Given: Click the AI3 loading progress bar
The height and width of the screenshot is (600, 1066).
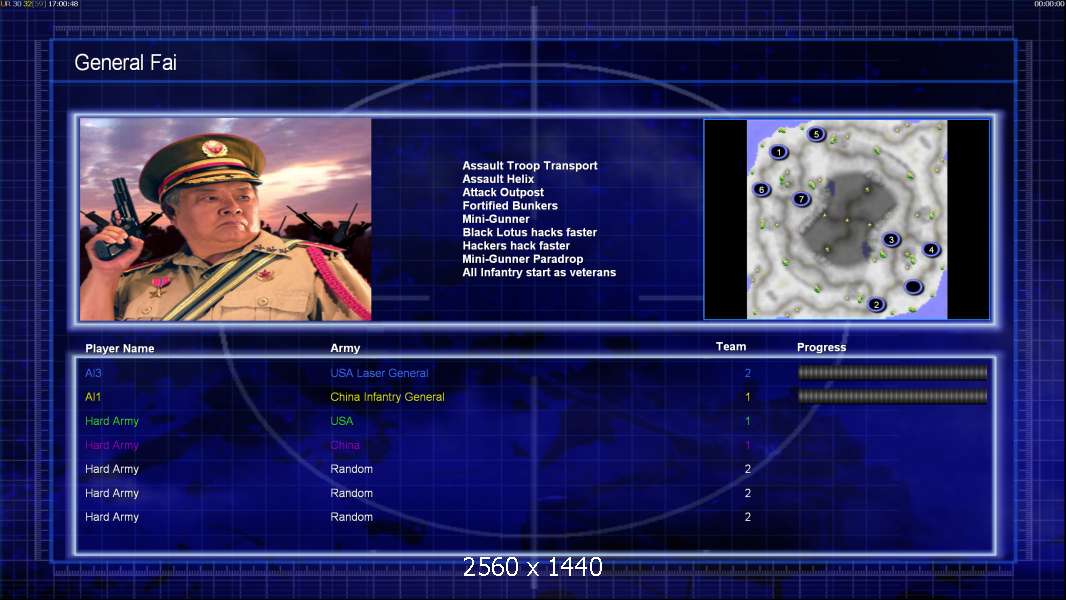Looking at the screenshot, I should point(892,372).
